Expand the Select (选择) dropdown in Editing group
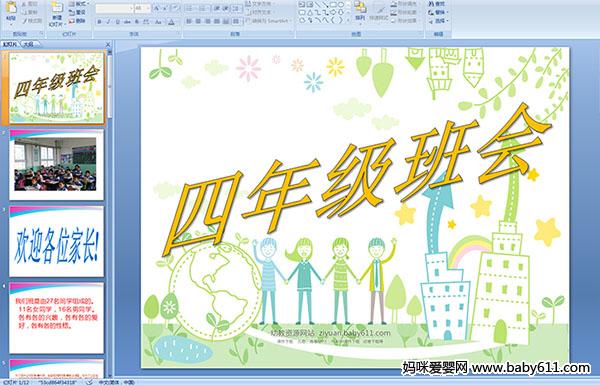 click(438, 21)
